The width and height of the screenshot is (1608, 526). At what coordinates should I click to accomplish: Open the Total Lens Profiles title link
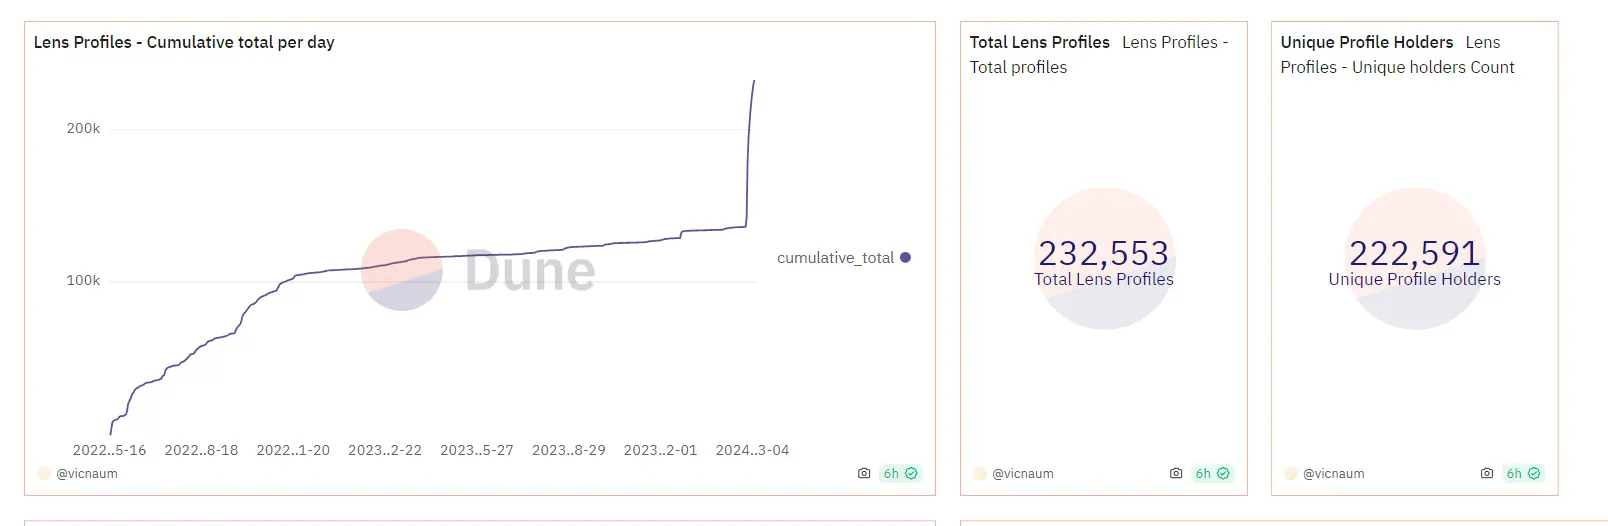[x=1039, y=43]
